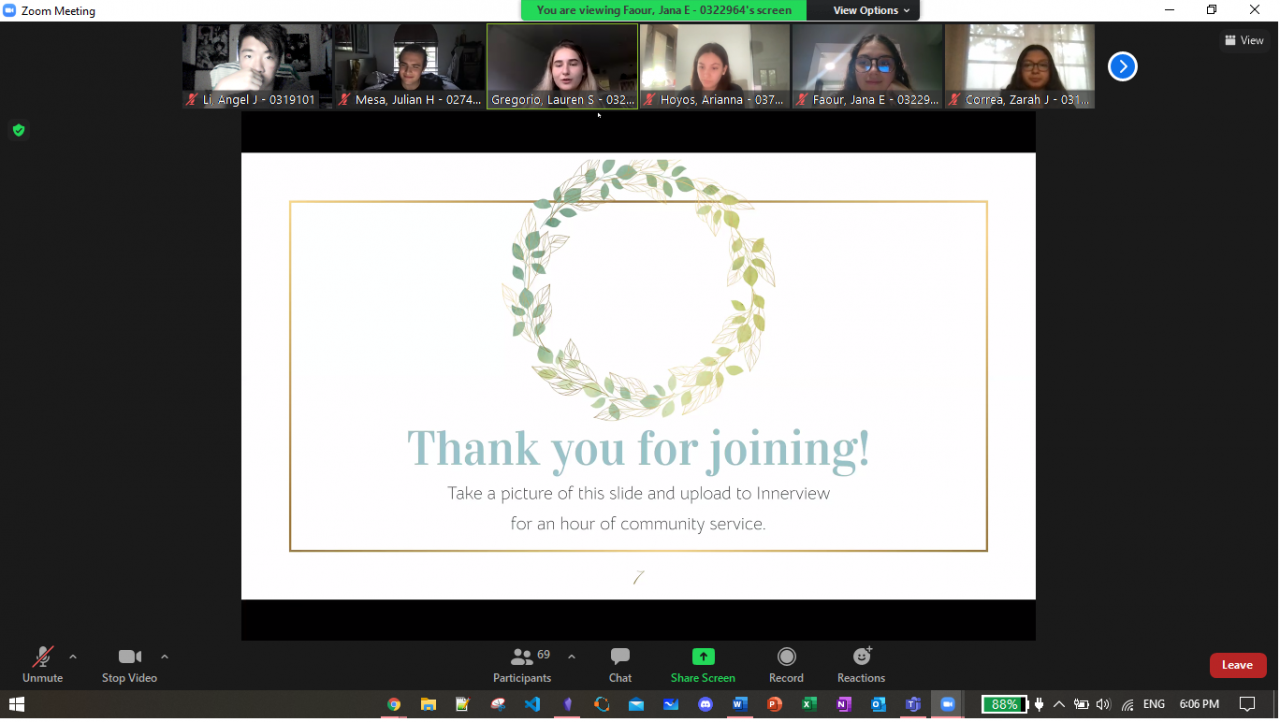Leave the meeting
1280x722 pixels.
[1237, 665]
